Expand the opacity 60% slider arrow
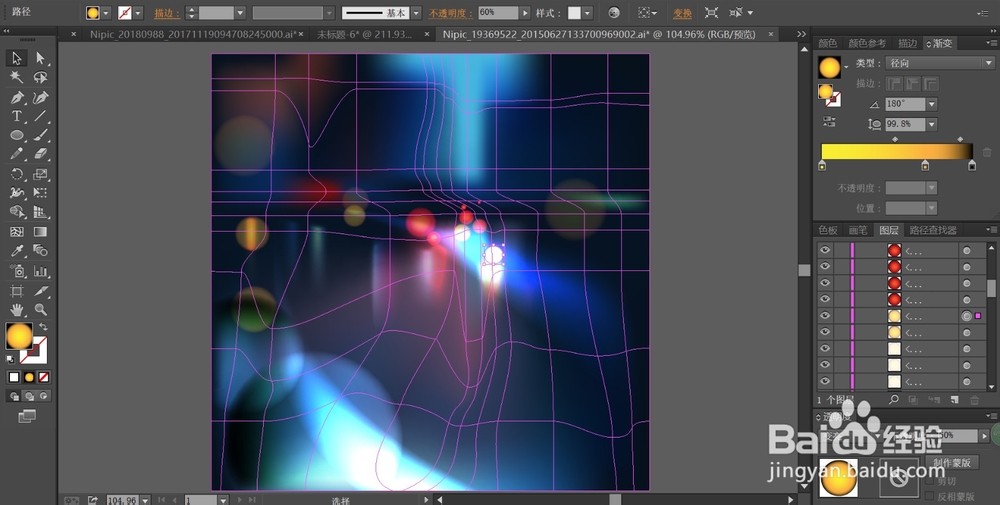 525,13
